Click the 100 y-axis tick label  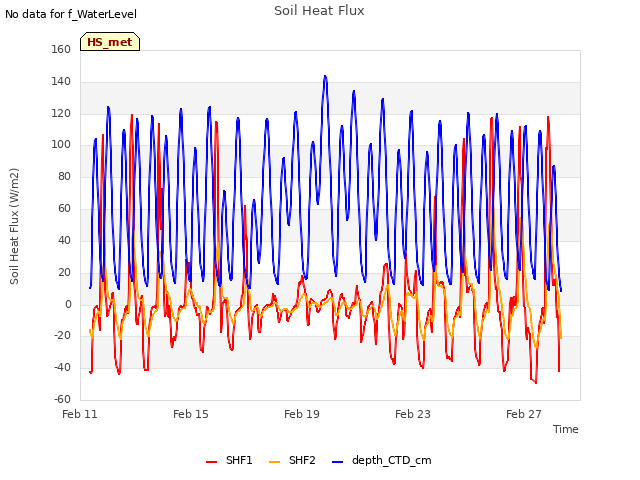[x=61, y=144]
